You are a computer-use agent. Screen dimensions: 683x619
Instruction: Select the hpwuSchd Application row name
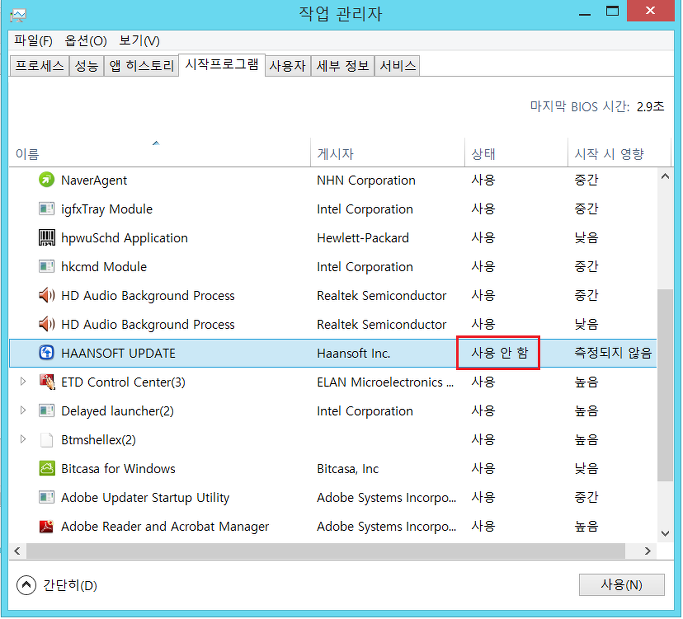[x=124, y=238]
